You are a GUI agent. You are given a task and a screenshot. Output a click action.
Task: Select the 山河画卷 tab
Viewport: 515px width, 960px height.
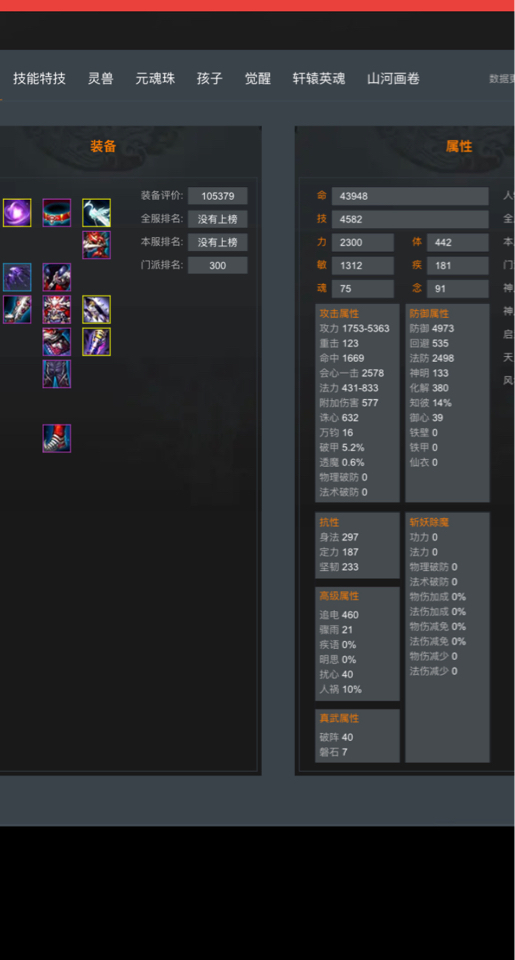click(x=393, y=78)
